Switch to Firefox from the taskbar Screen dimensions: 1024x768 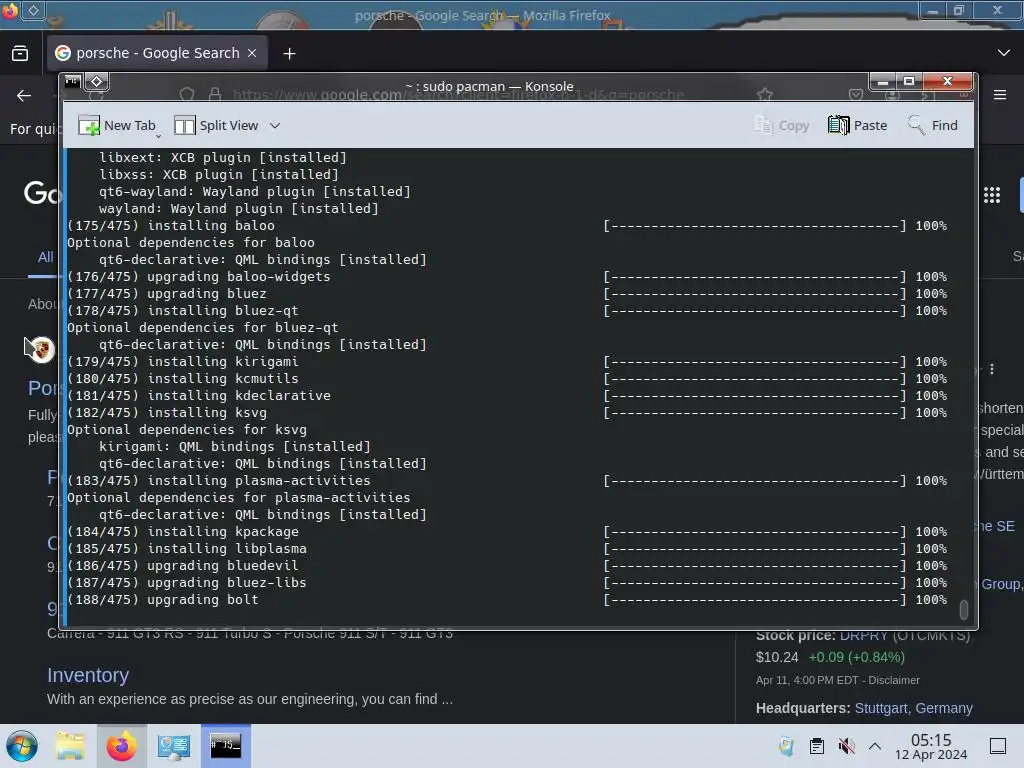coord(121,746)
